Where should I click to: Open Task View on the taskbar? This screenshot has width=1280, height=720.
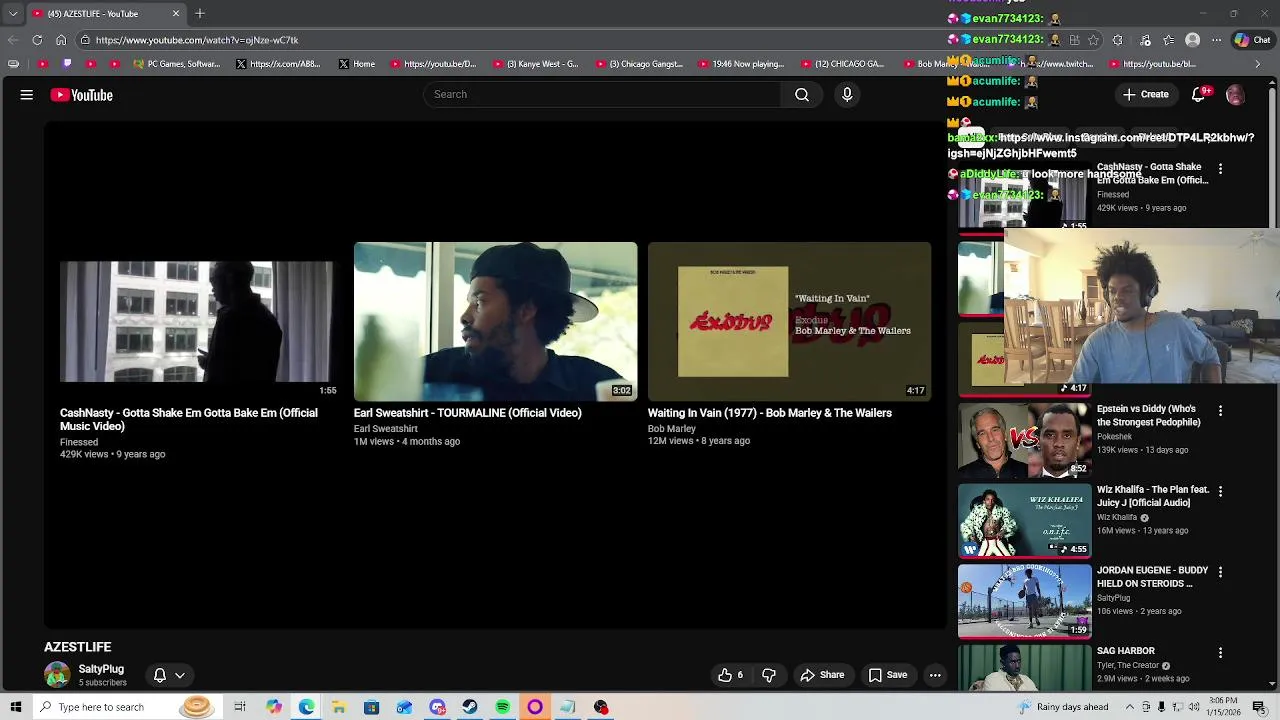click(x=240, y=707)
